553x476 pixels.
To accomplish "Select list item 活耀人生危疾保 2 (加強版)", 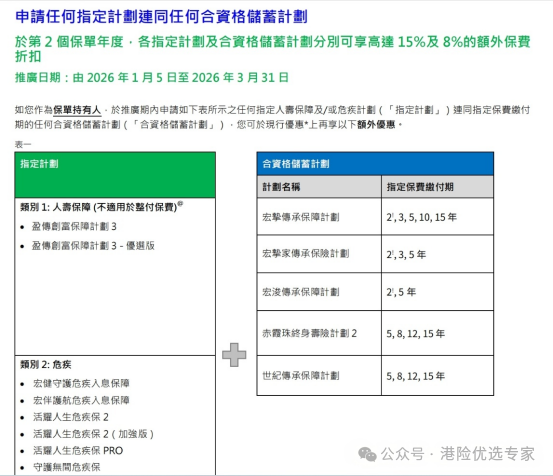I will (93, 434).
